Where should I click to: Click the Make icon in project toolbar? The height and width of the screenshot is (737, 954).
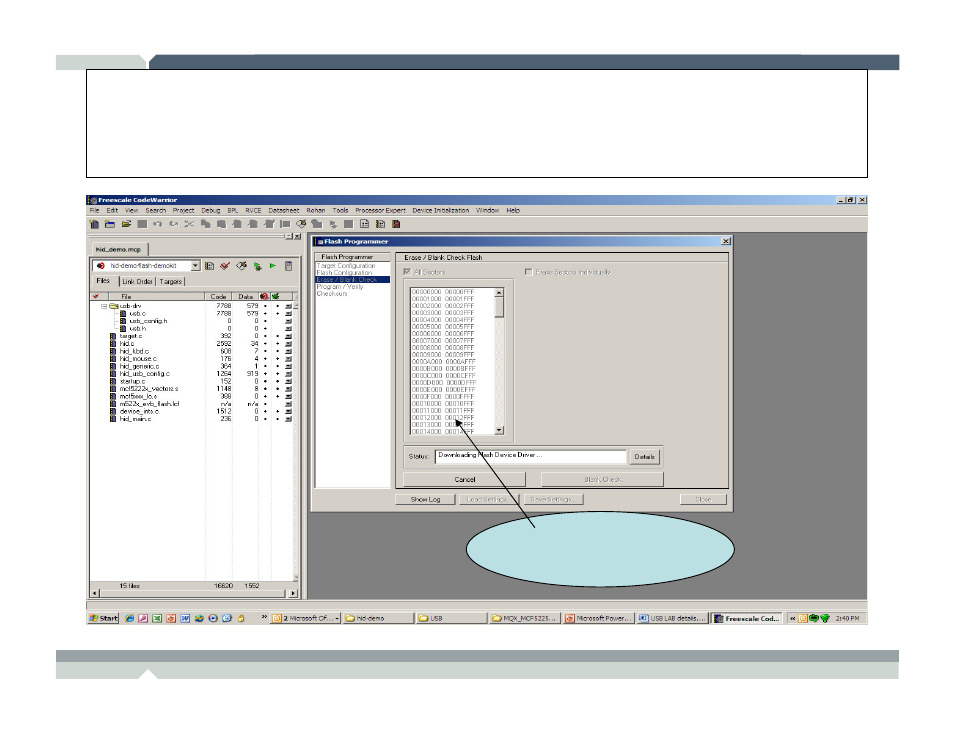pos(242,266)
